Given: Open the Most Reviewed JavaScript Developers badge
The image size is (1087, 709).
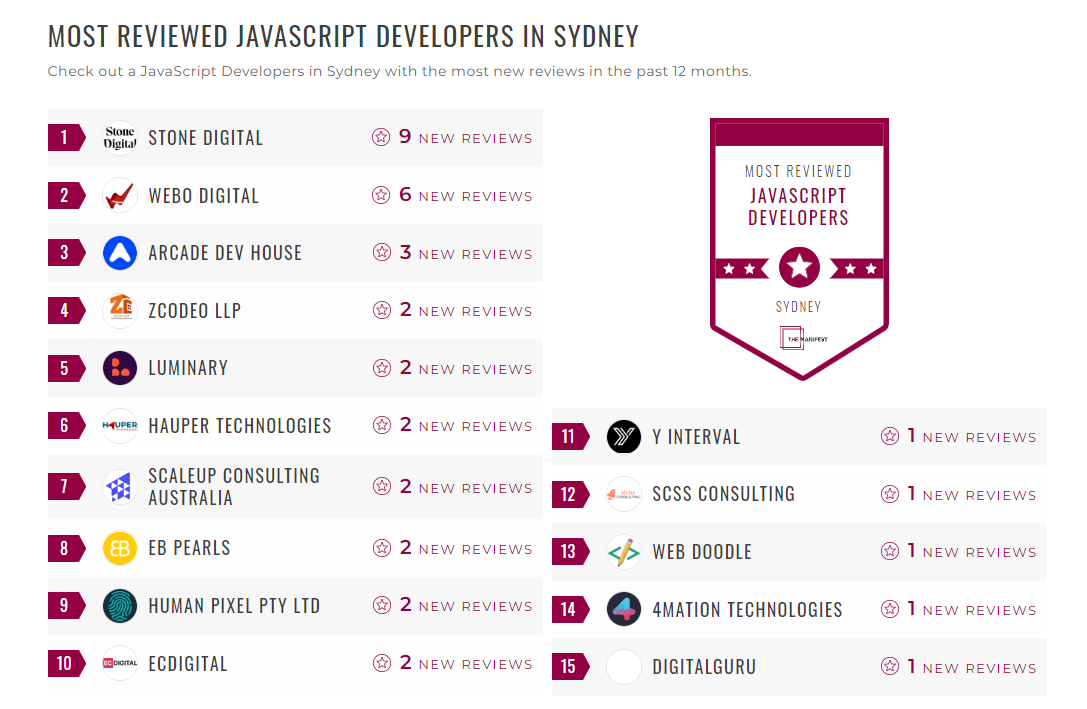Looking at the screenshot, I should (x=799, y=248).
